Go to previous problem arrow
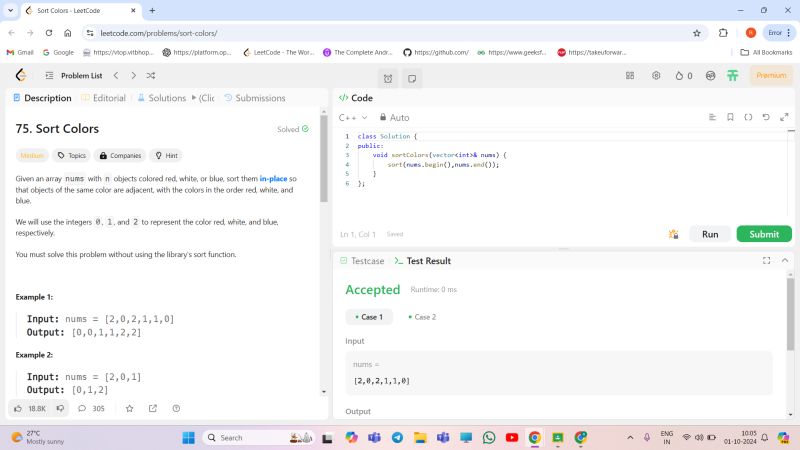 click(x=116, y=76)
